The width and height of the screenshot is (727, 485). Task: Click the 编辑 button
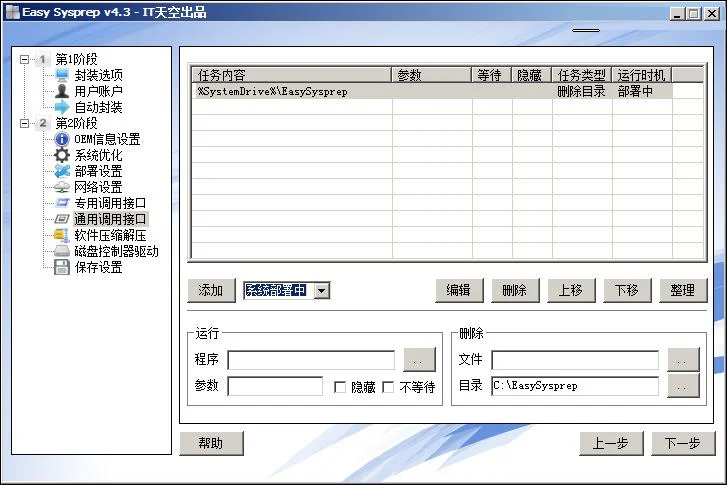[459, 290]
